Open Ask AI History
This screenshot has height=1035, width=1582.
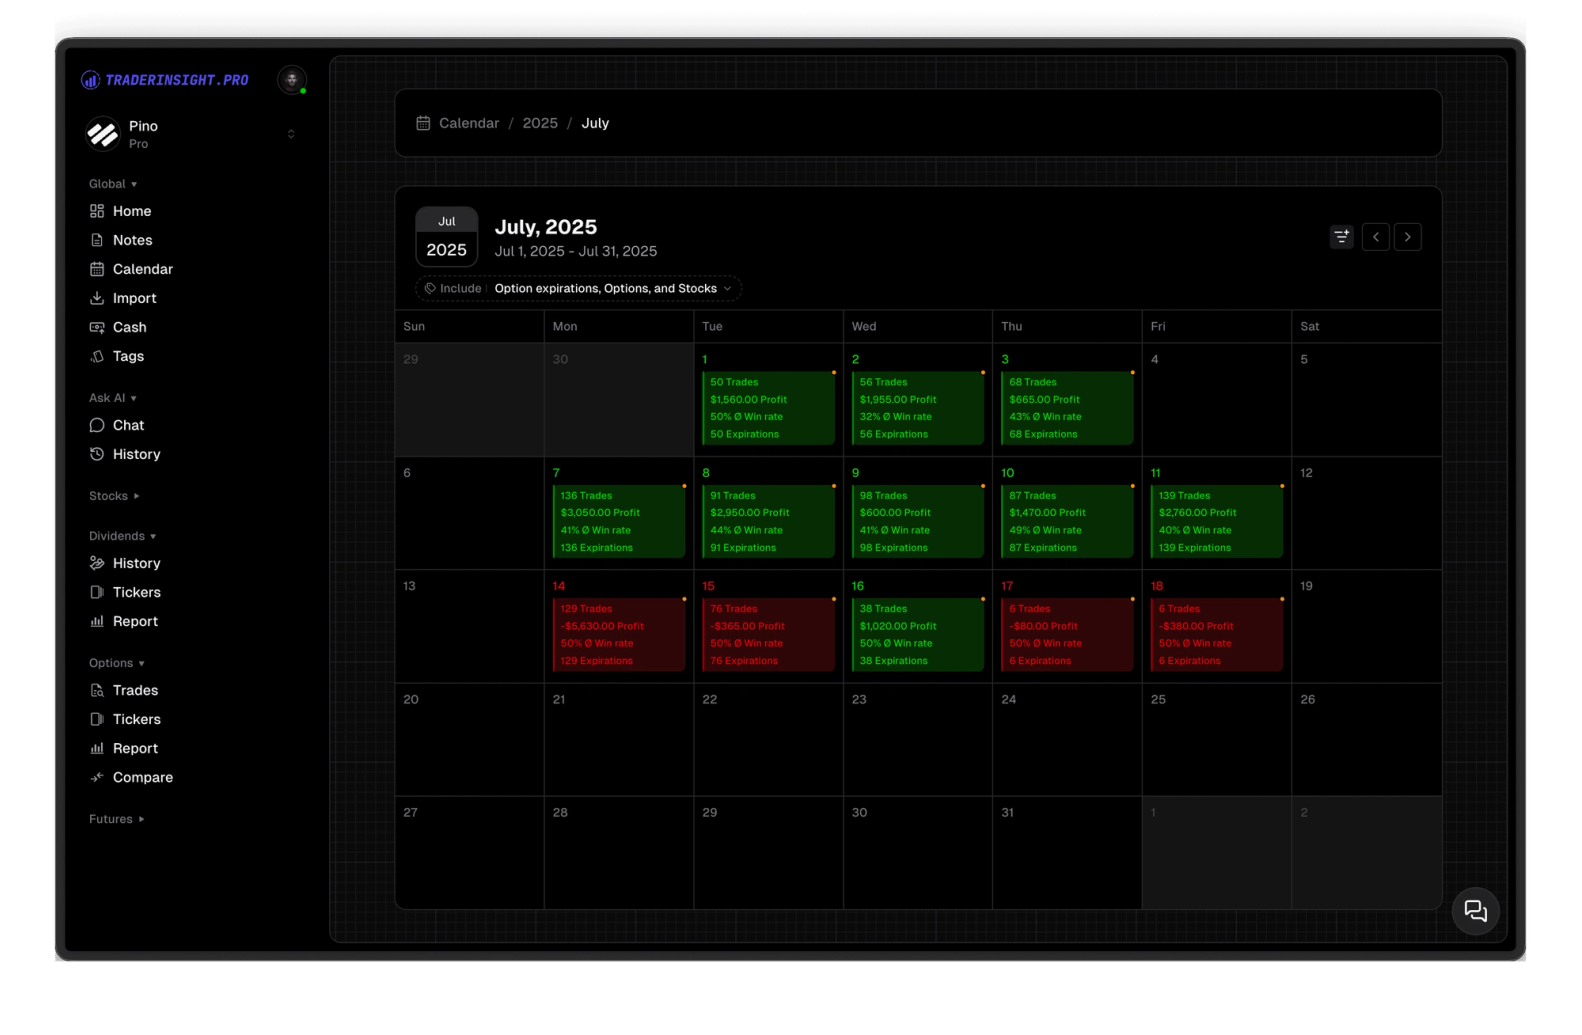click(136, 454)
